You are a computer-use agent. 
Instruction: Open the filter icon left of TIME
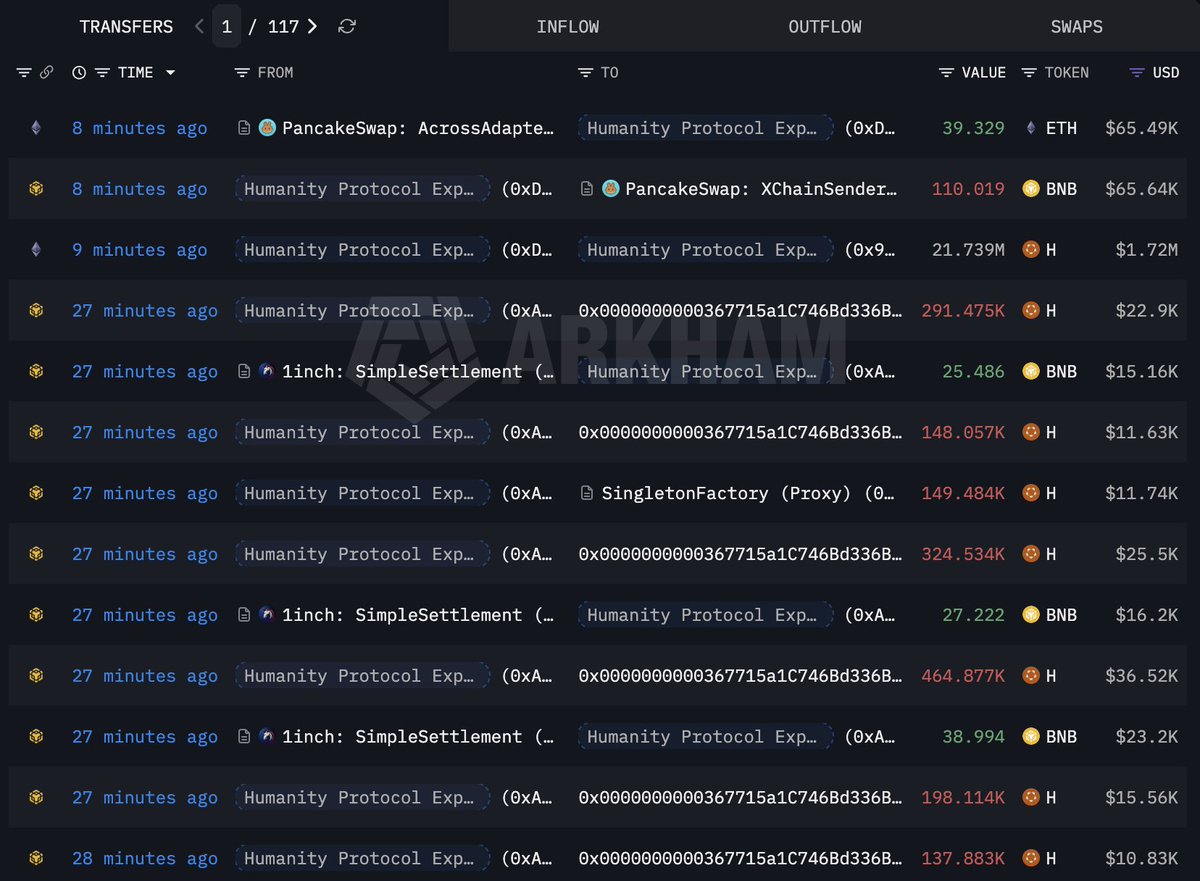(101, 73)
